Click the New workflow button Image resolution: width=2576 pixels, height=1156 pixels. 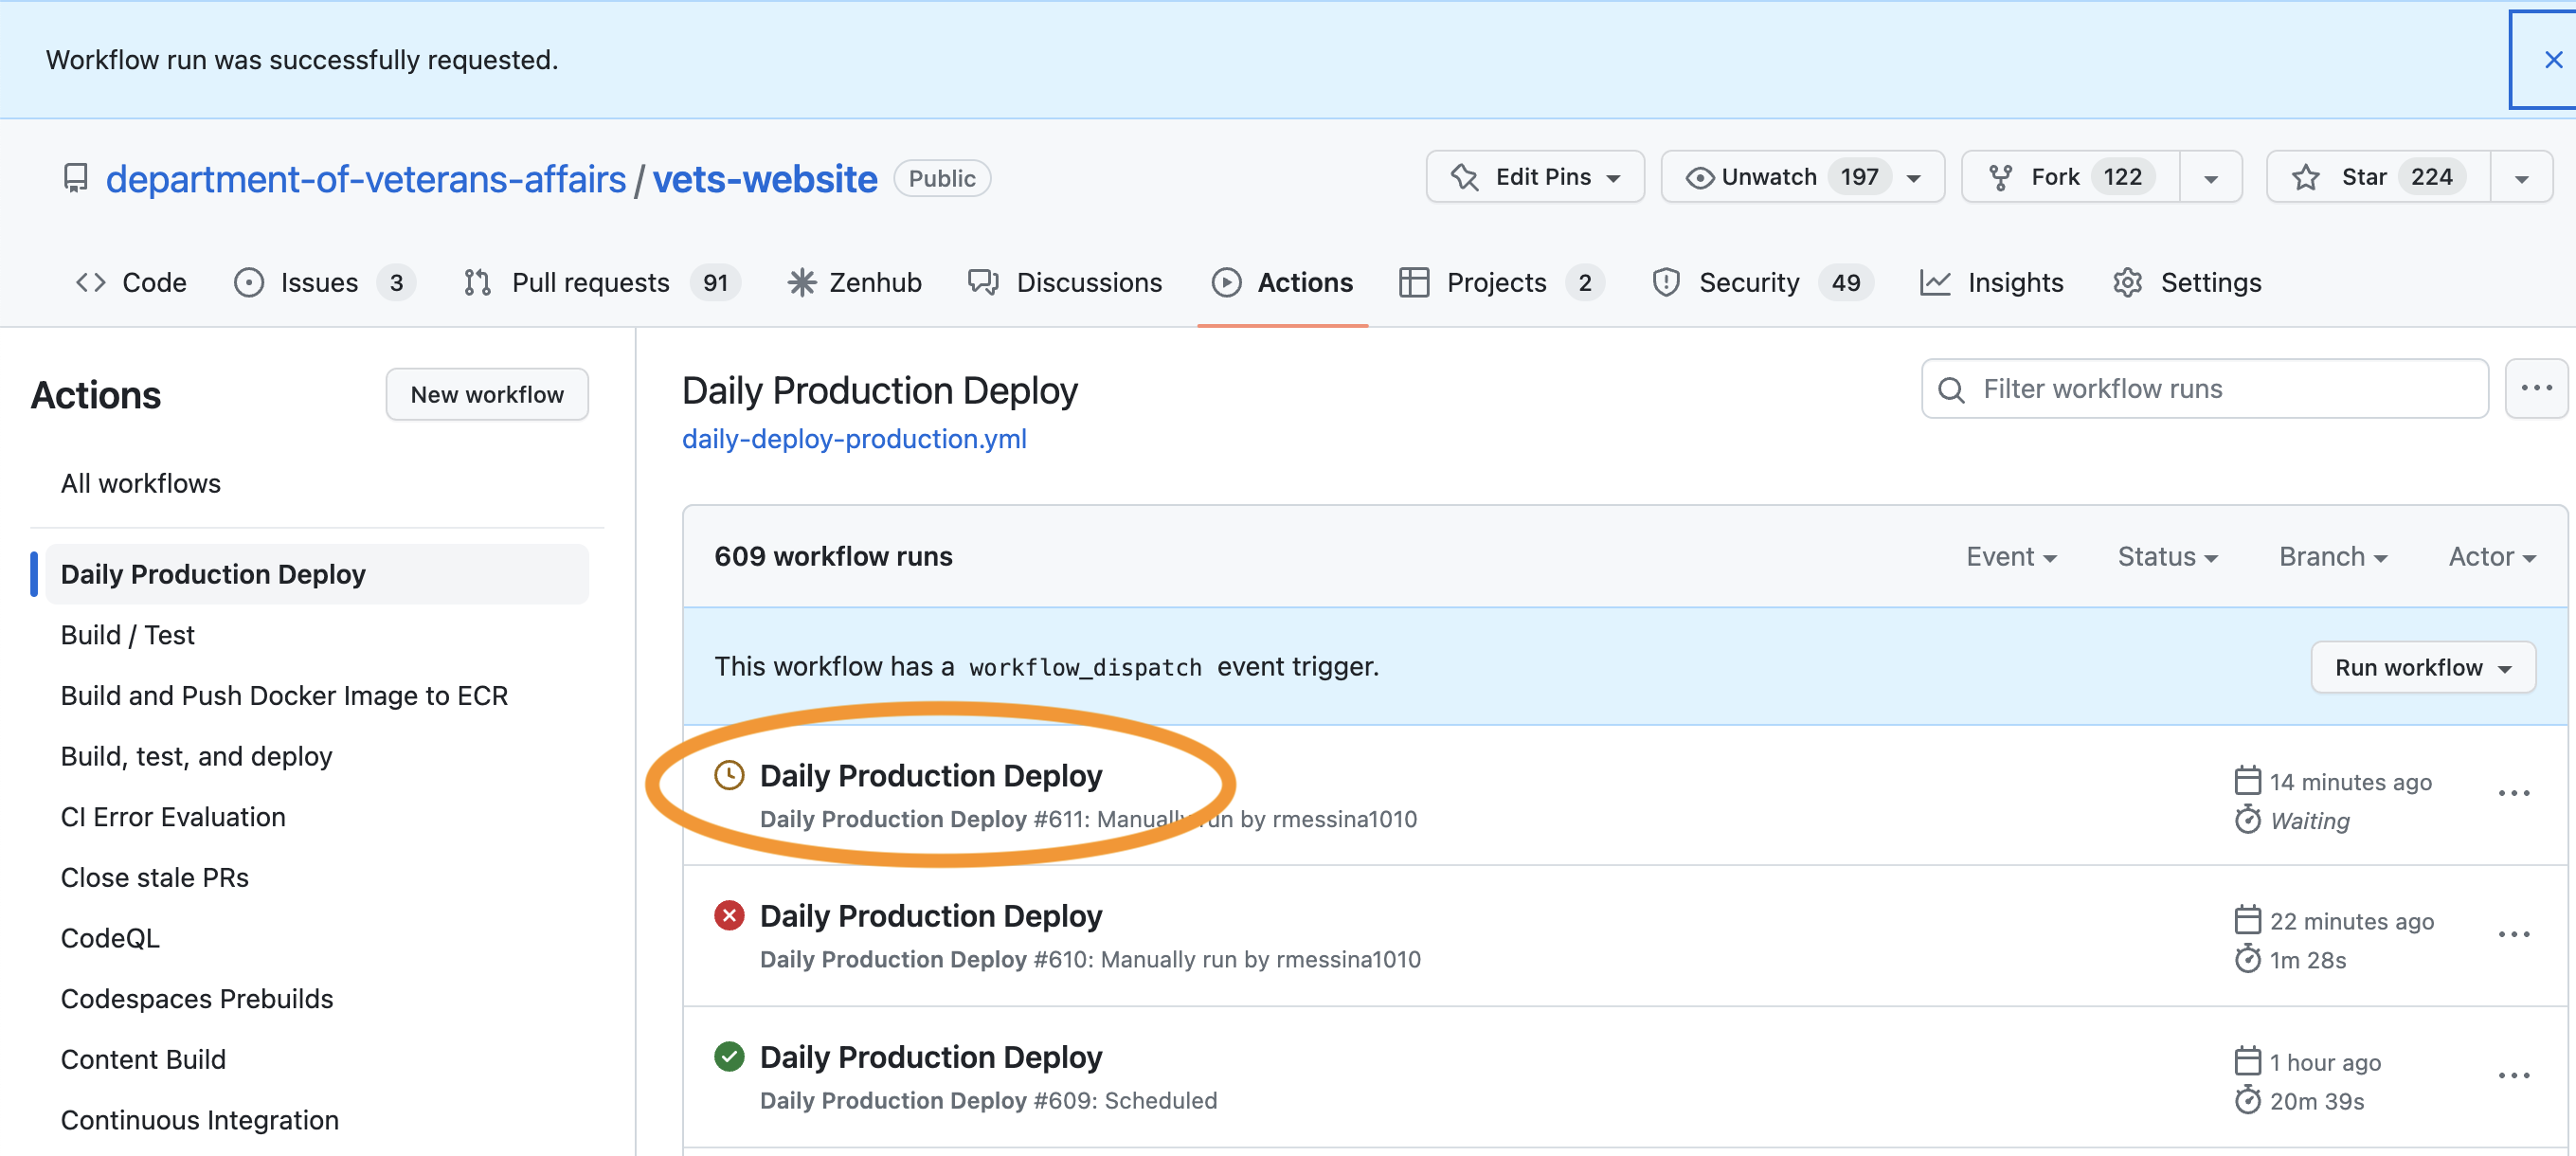pos(487,394)
